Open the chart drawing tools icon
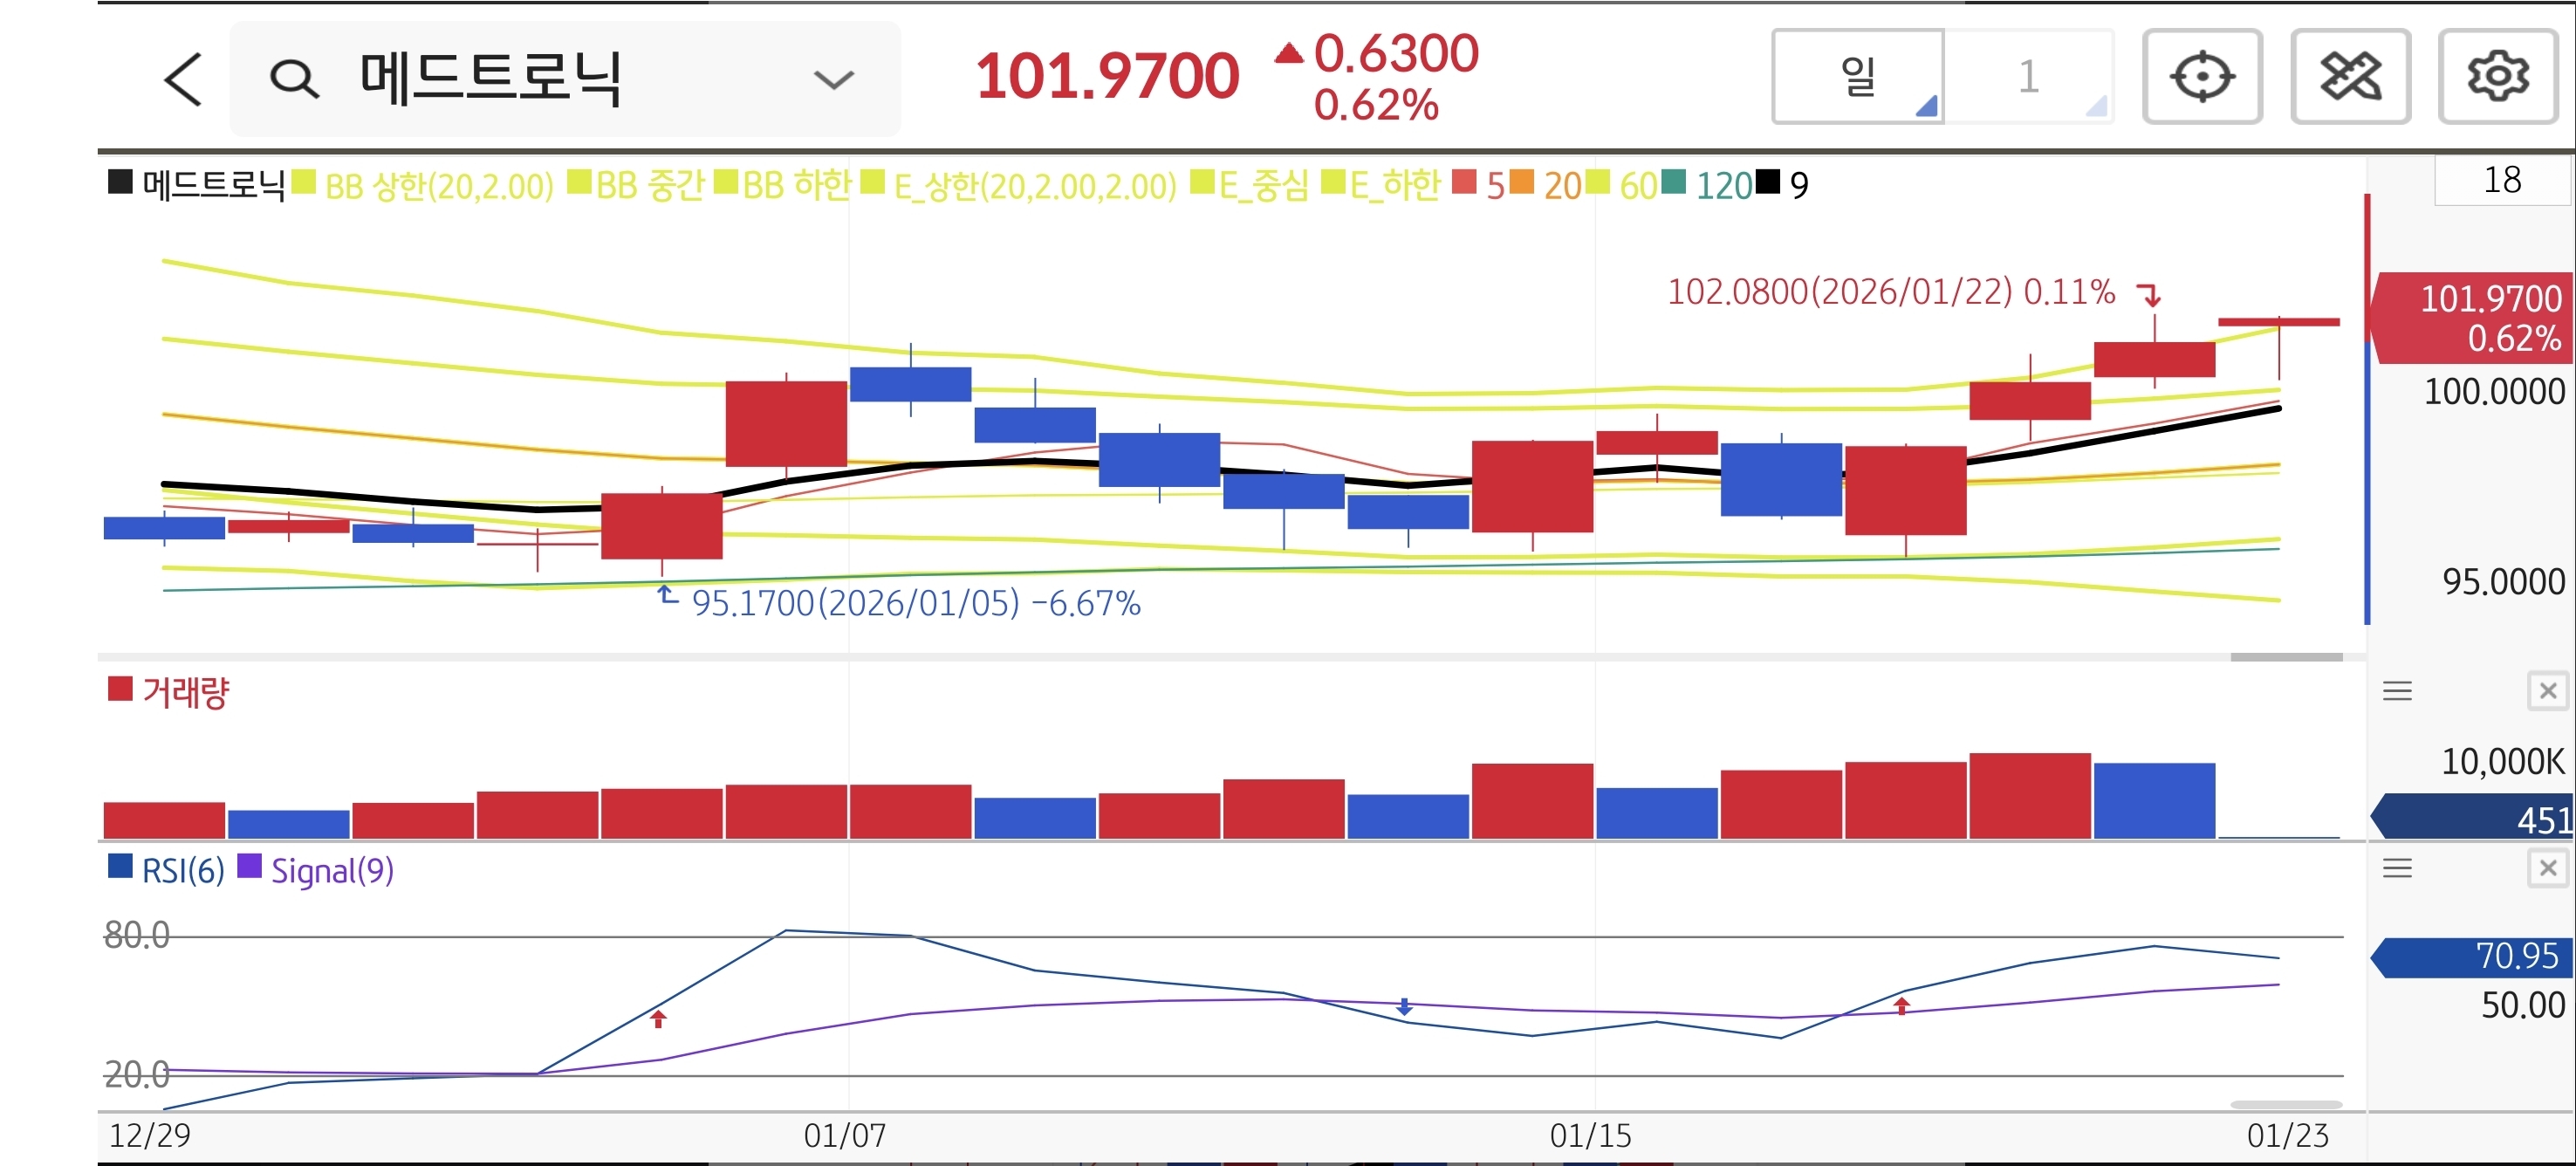The image size is (2576, 1166). [2349, 77]
